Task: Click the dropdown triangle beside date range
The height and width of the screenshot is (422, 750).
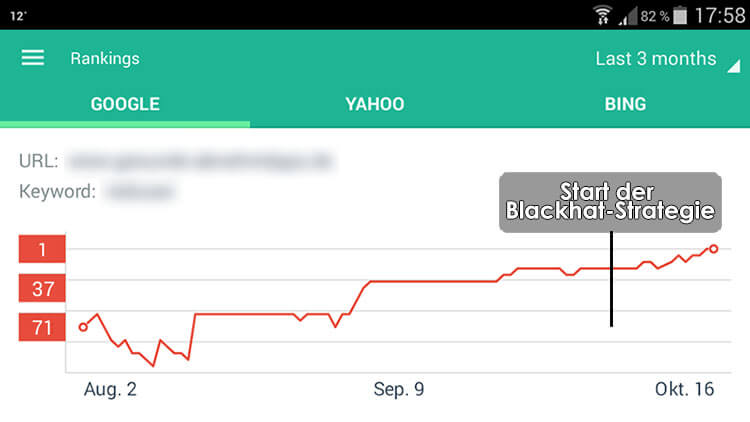Action: coord(733,65)
